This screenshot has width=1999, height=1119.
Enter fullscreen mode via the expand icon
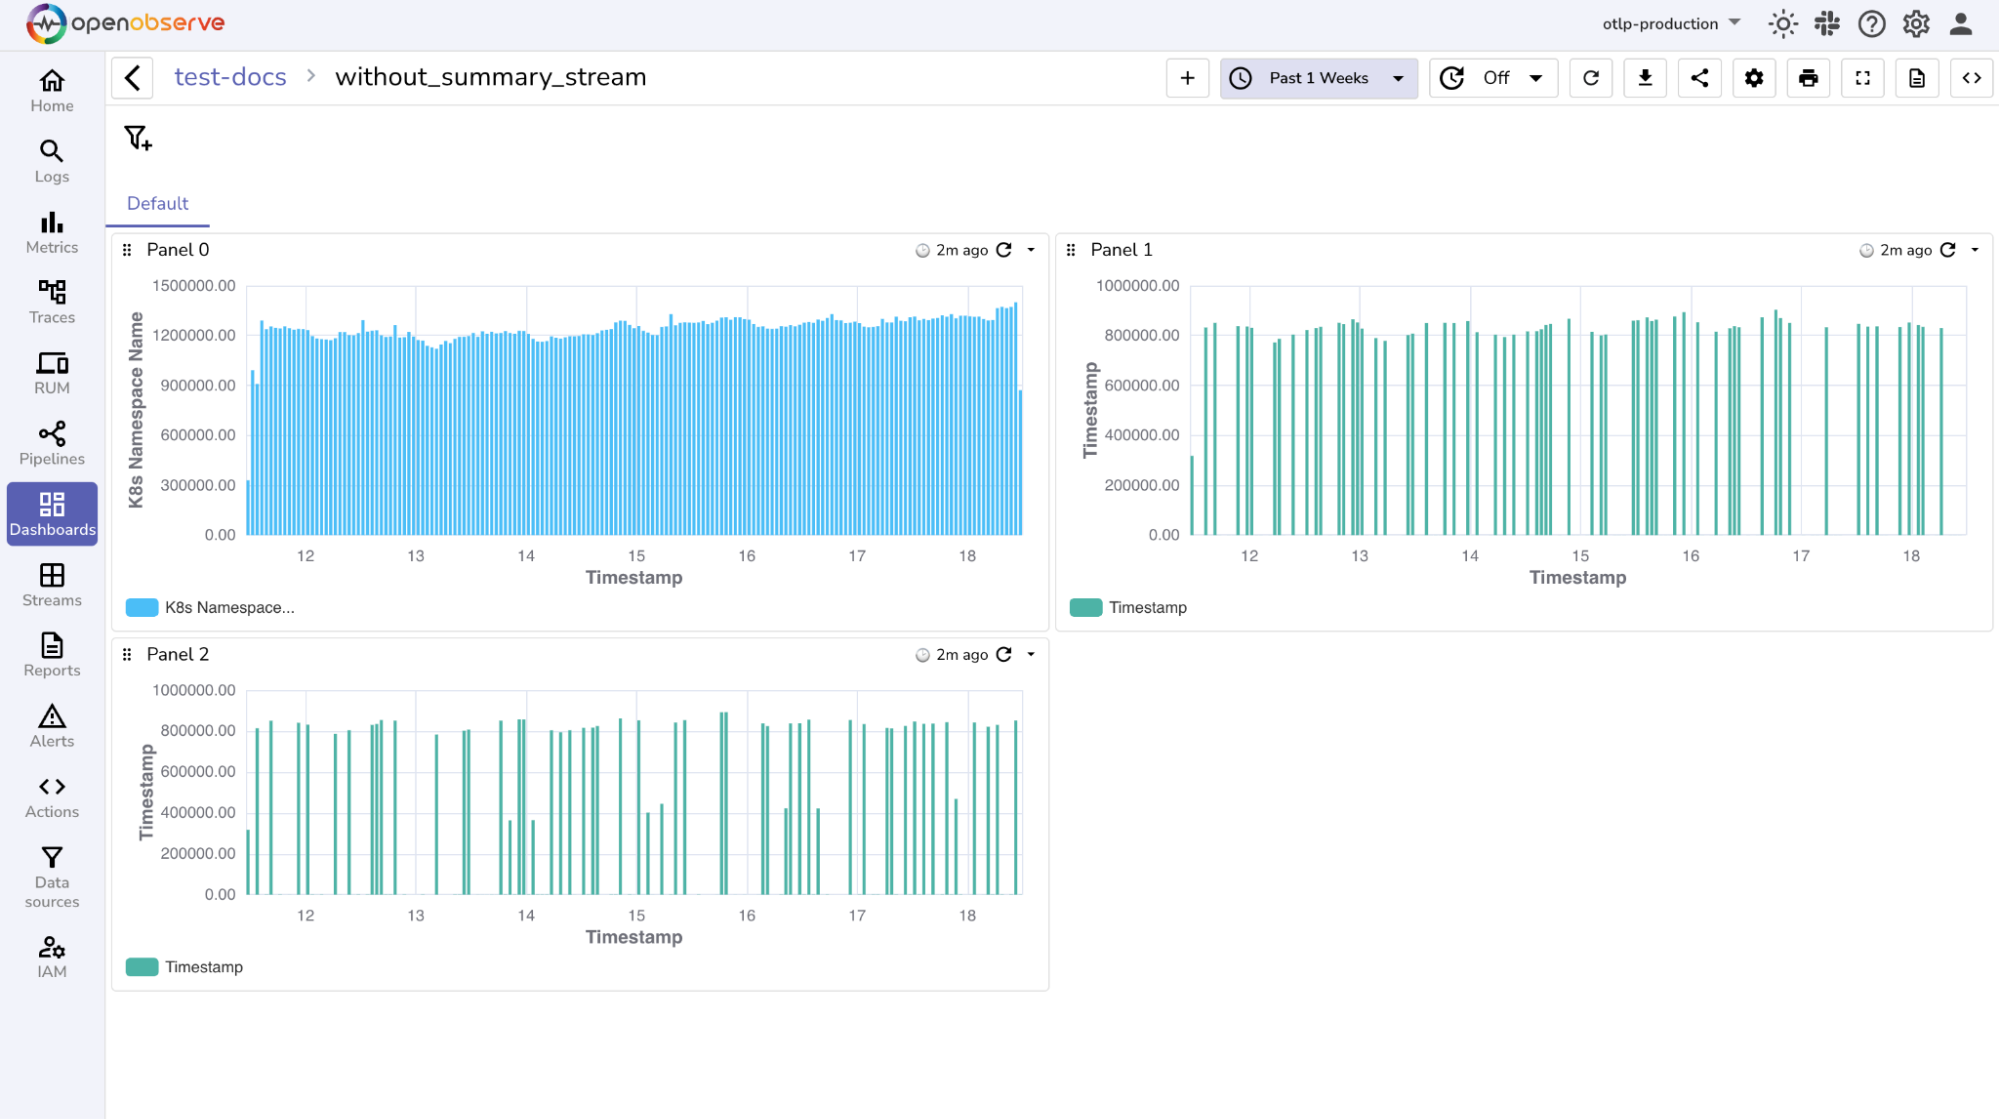(x=1862, y=78)
